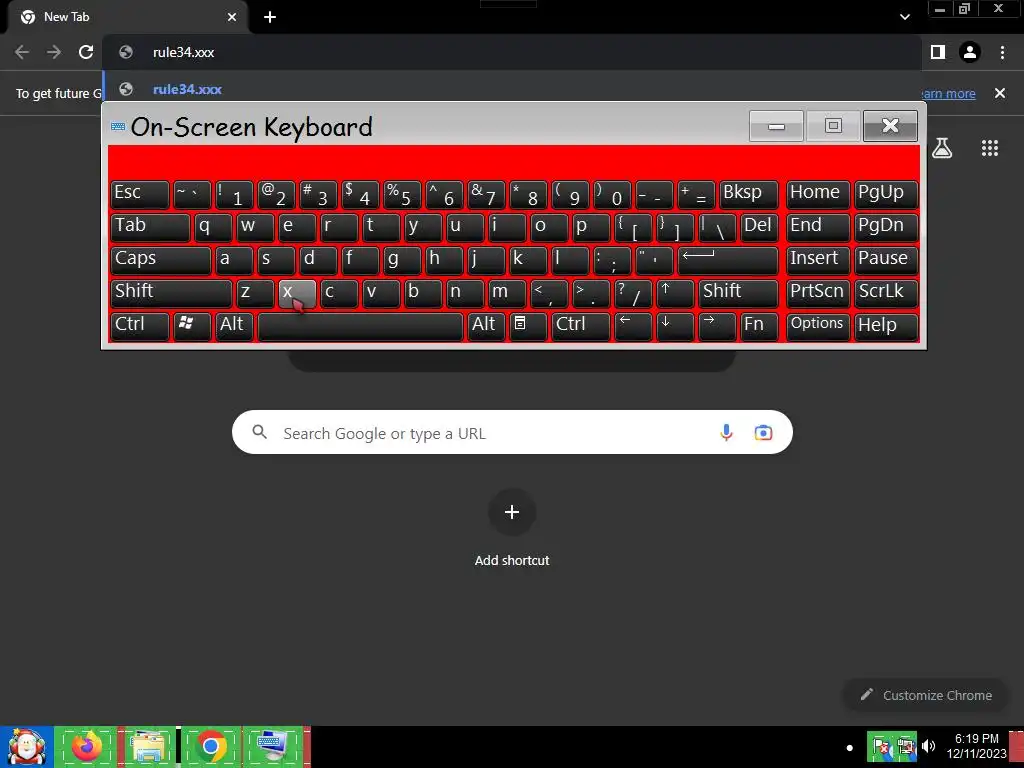Start voice search with the microphone icon
This screenshot has height=768, width=1024.
(x=726, y=432)
